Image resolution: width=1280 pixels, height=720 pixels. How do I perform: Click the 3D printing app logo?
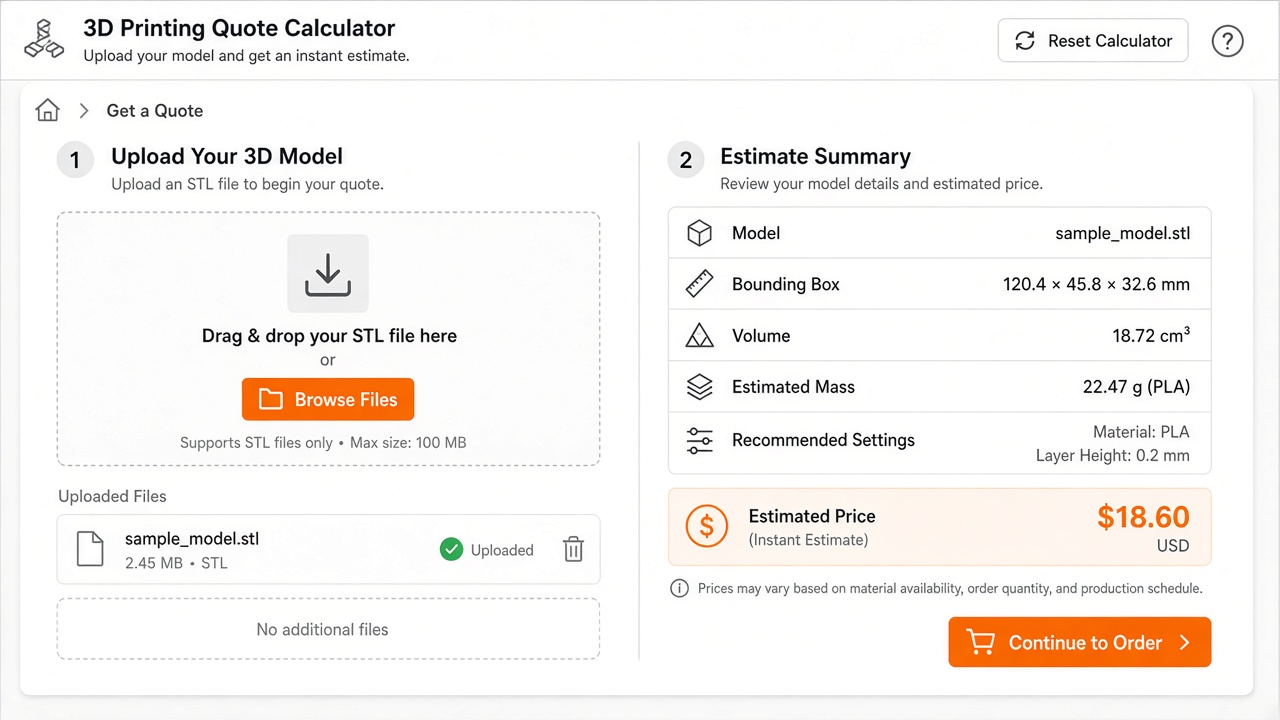pyautogui.click(x=44, y=39)
